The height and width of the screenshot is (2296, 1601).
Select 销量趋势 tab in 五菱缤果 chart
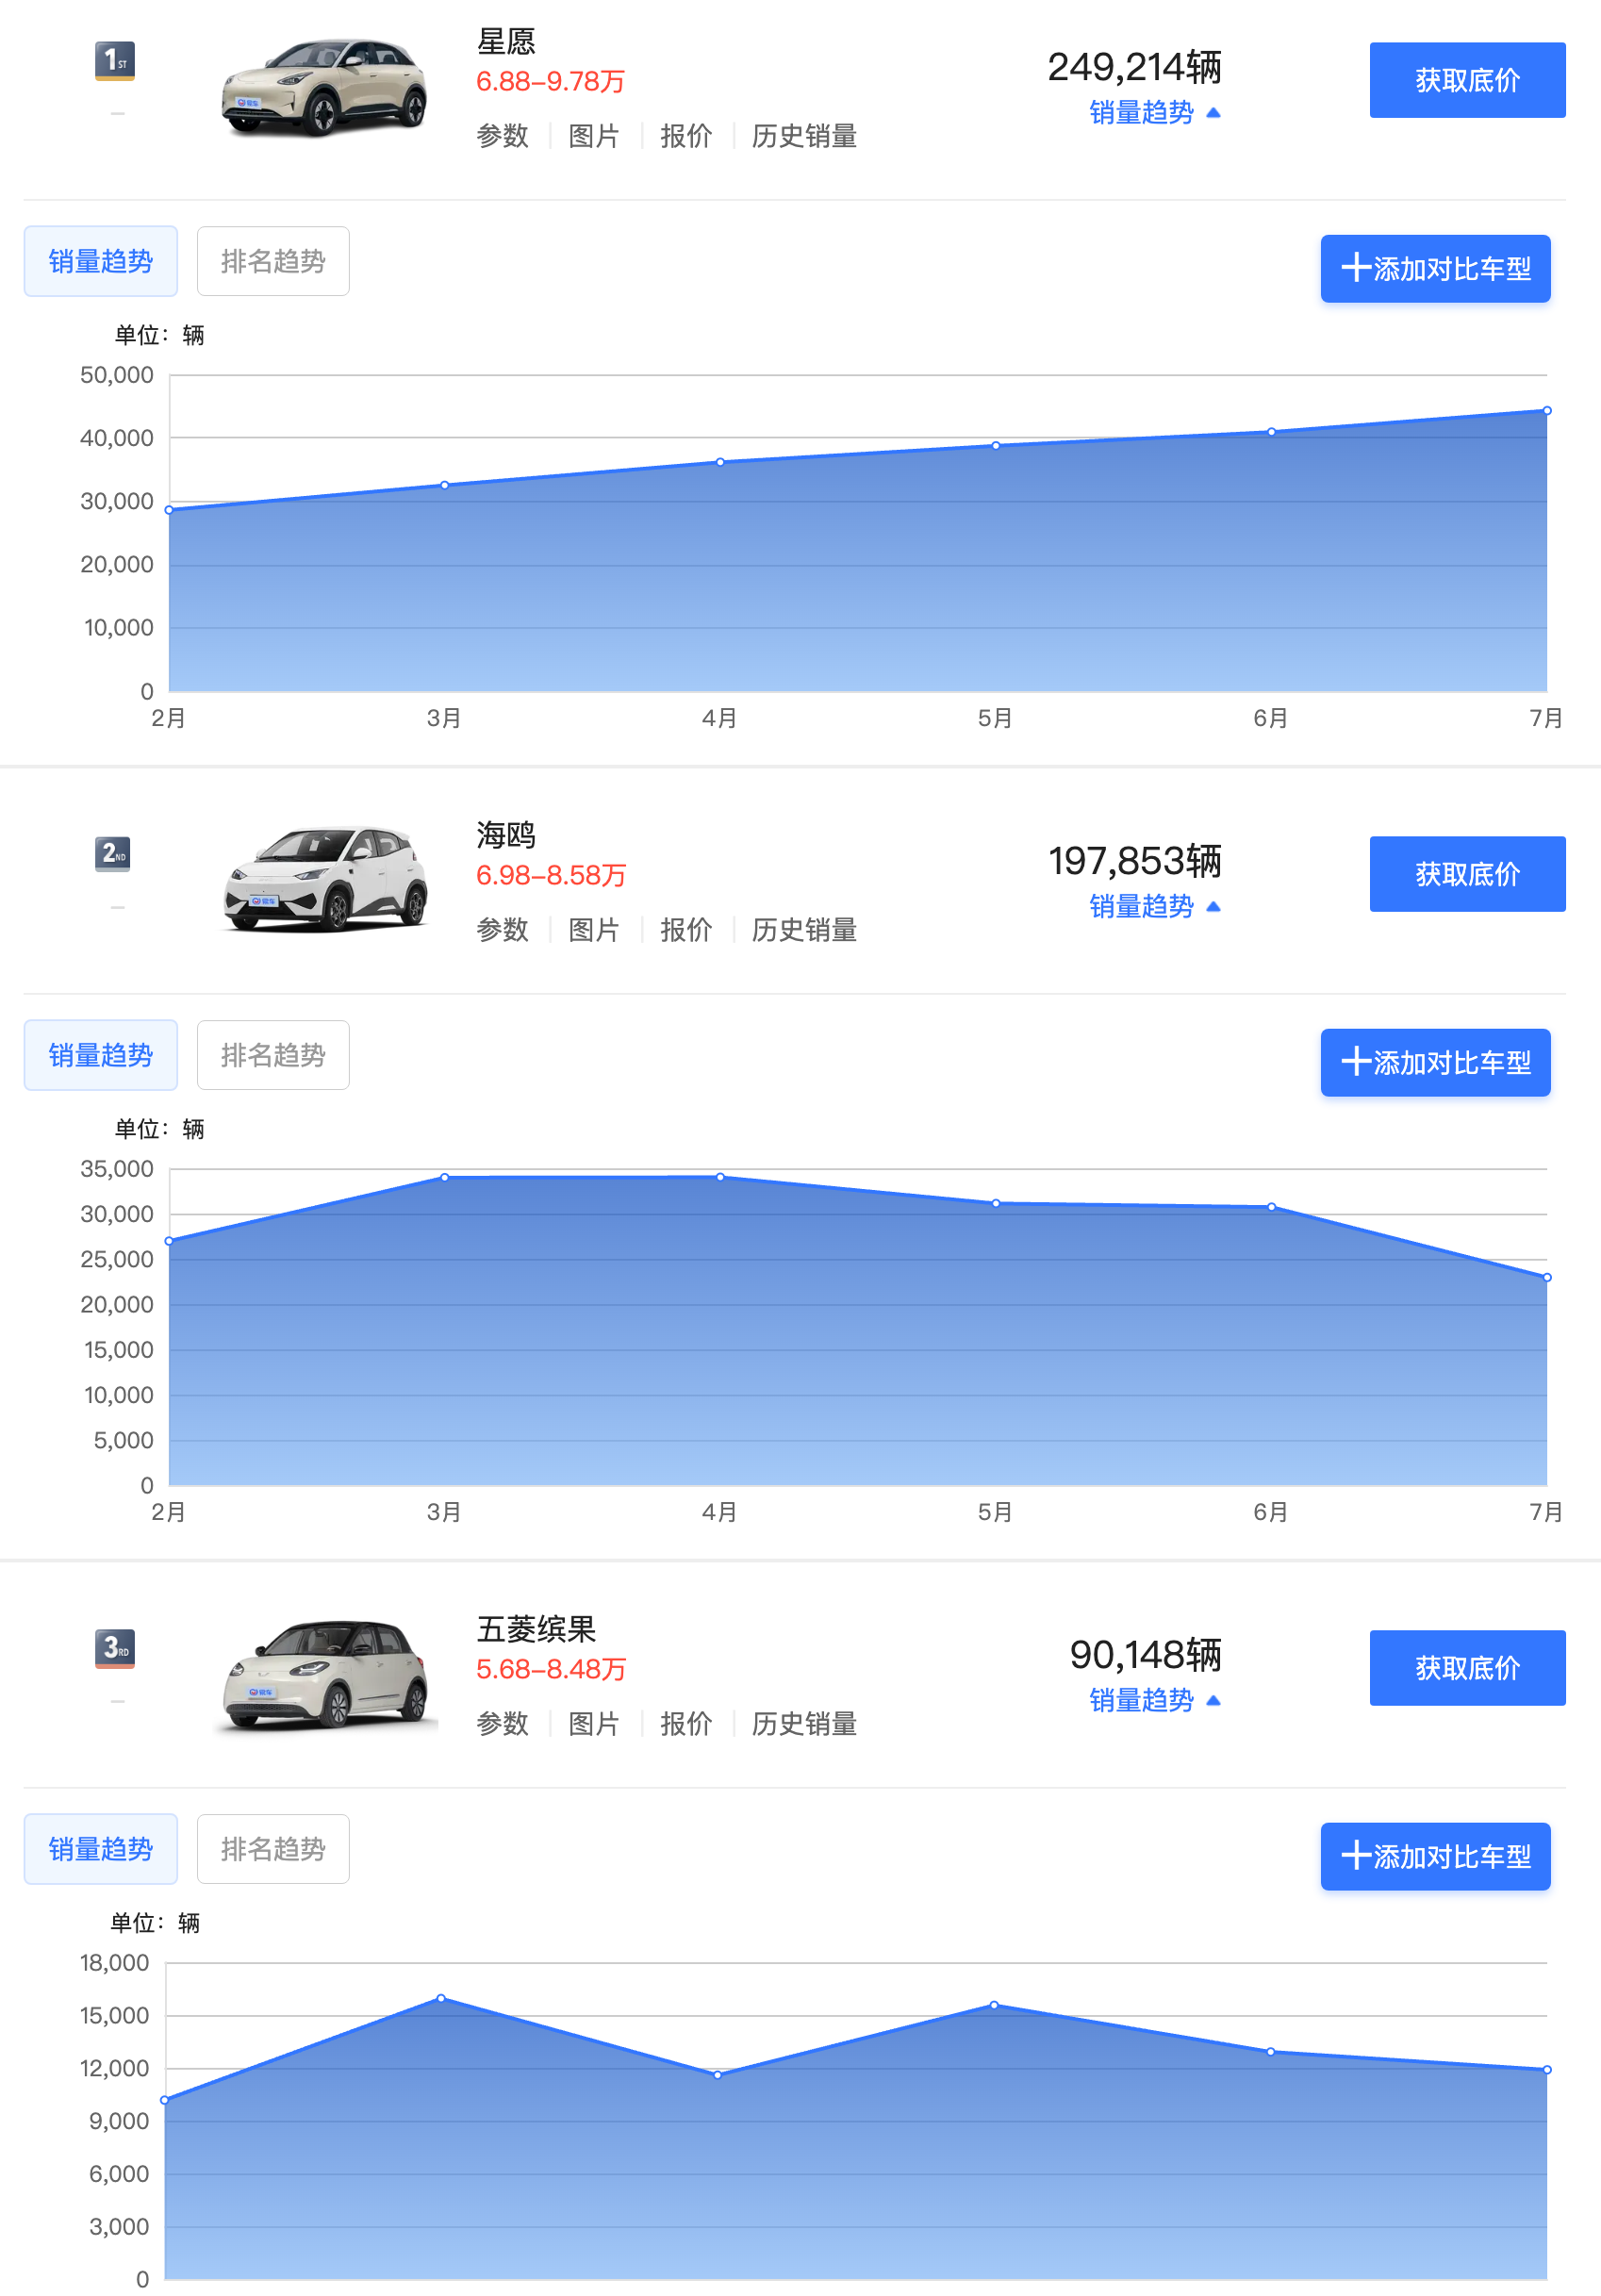coord(101,1849)
